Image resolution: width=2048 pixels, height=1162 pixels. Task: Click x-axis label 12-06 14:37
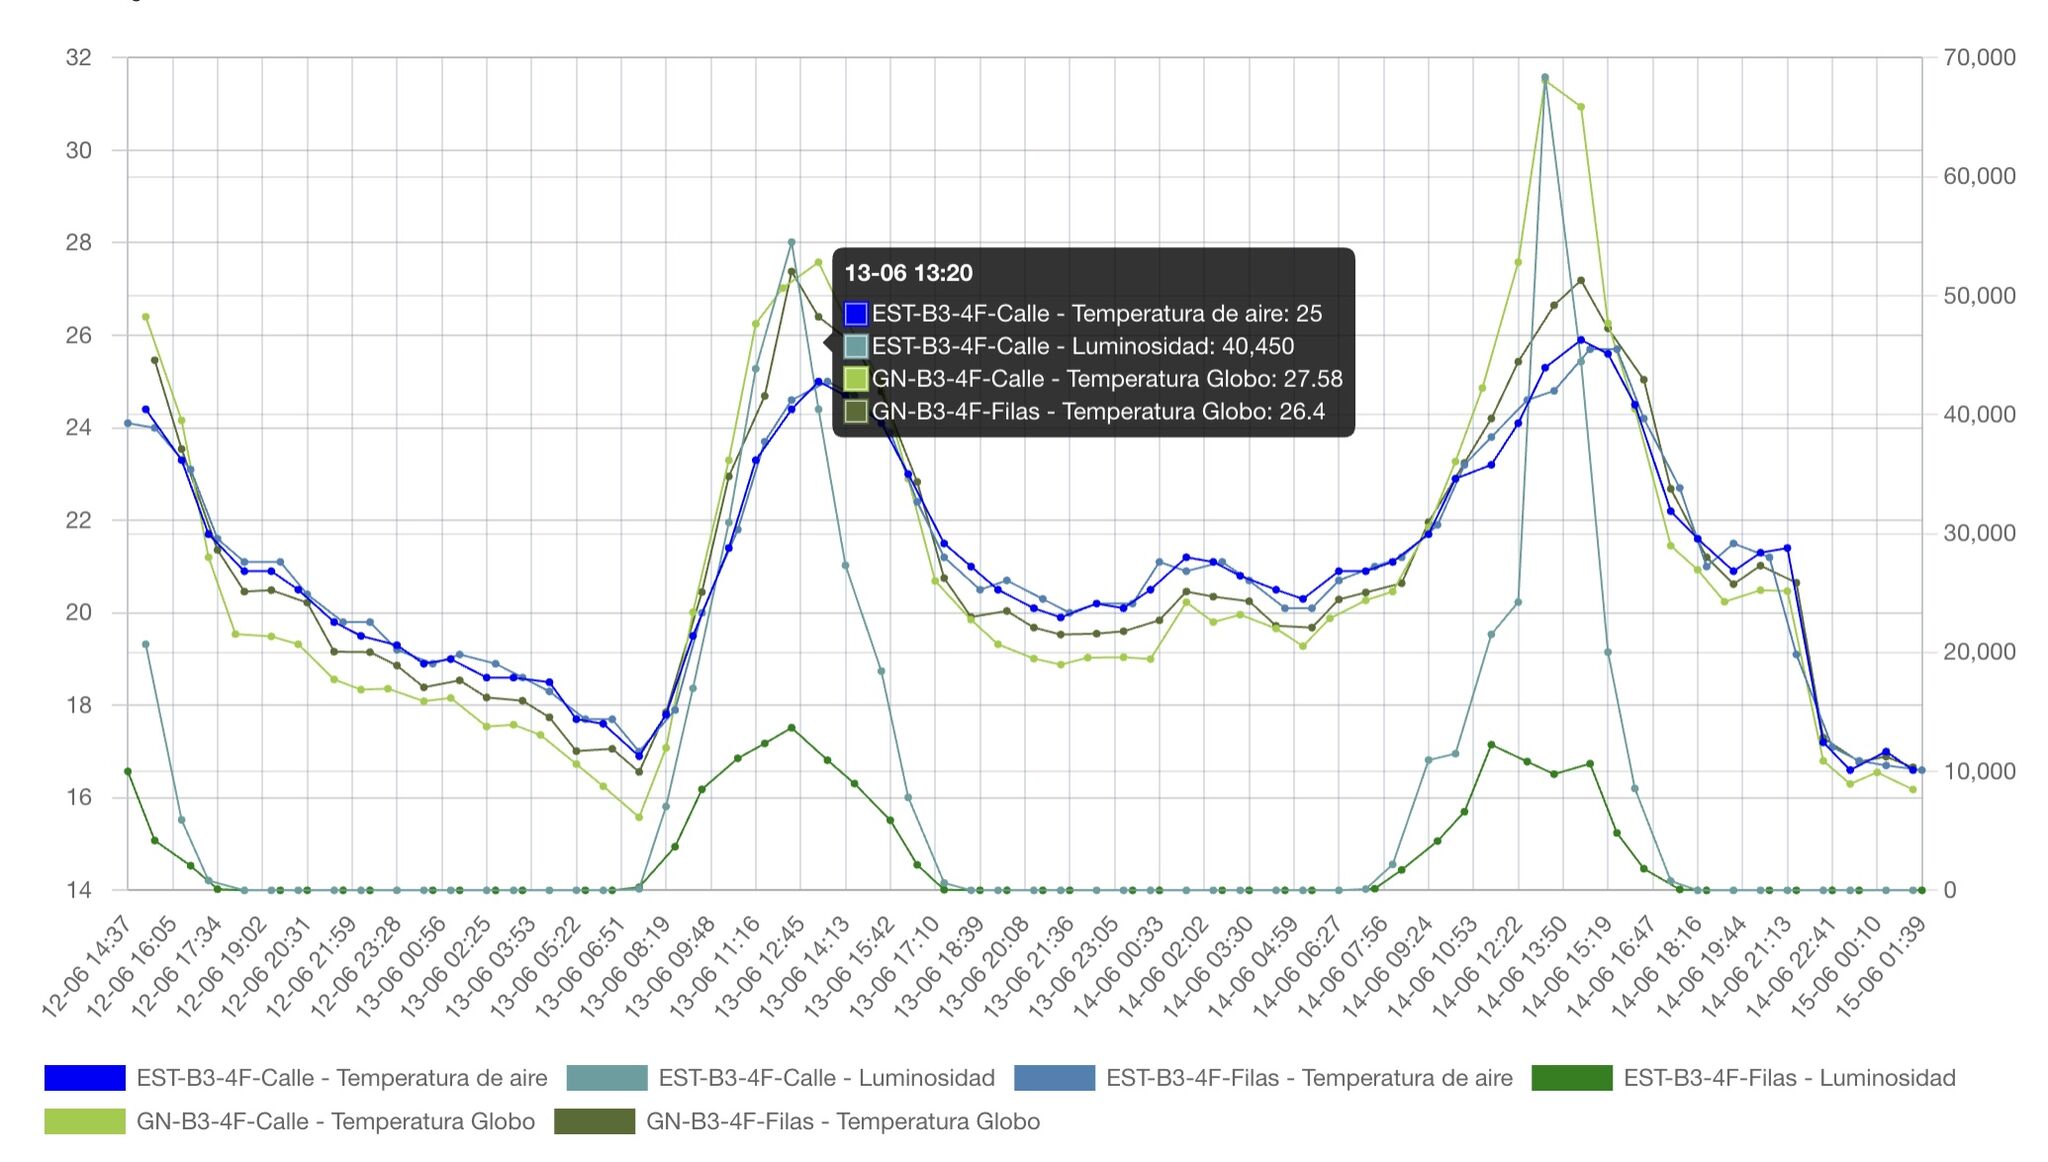pyautogui.click(x=86, y=966)
